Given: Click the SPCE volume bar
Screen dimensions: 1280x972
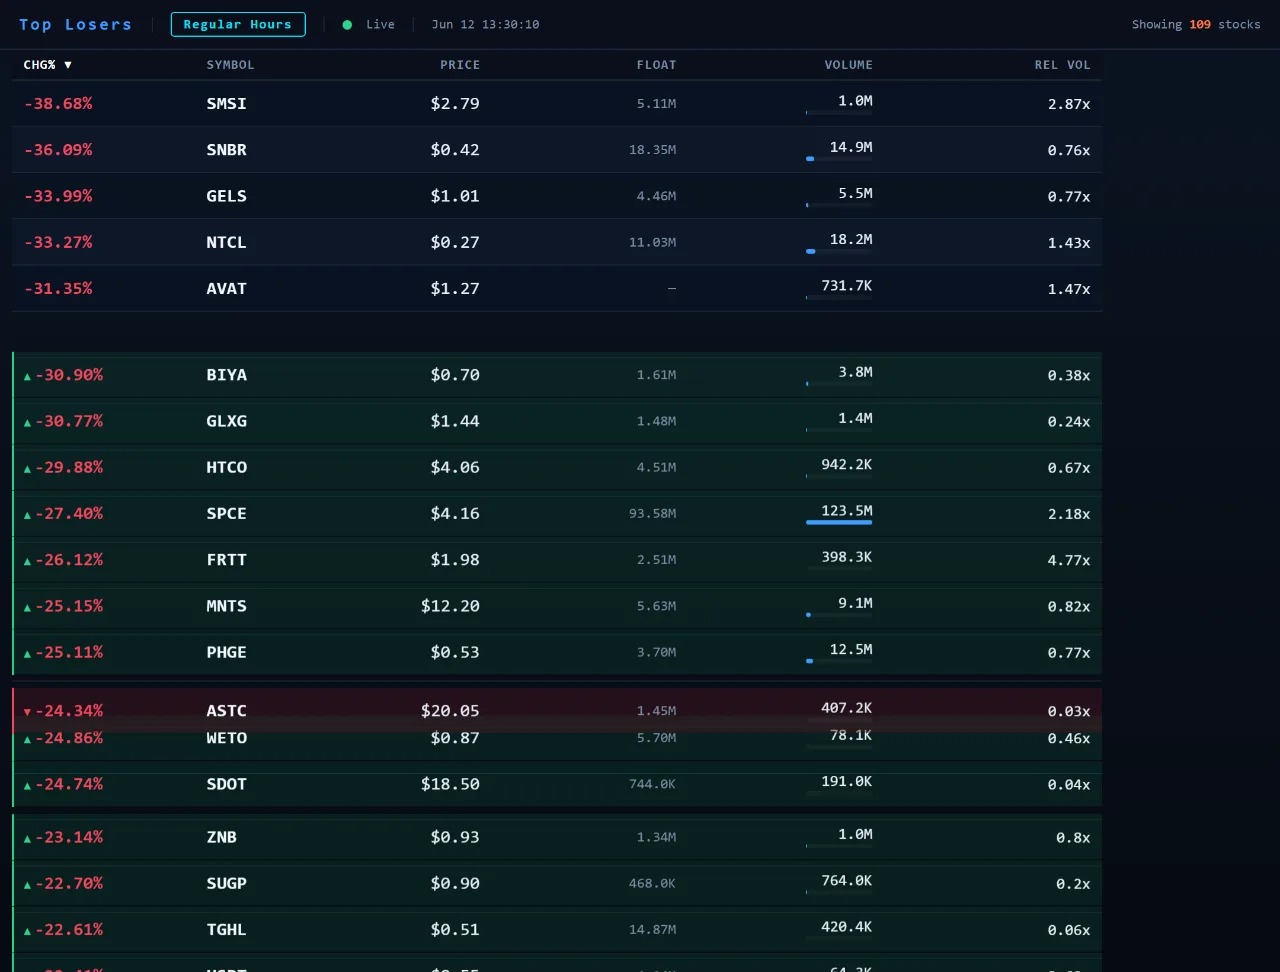Looking at the screenshot, I should [839, 522].
